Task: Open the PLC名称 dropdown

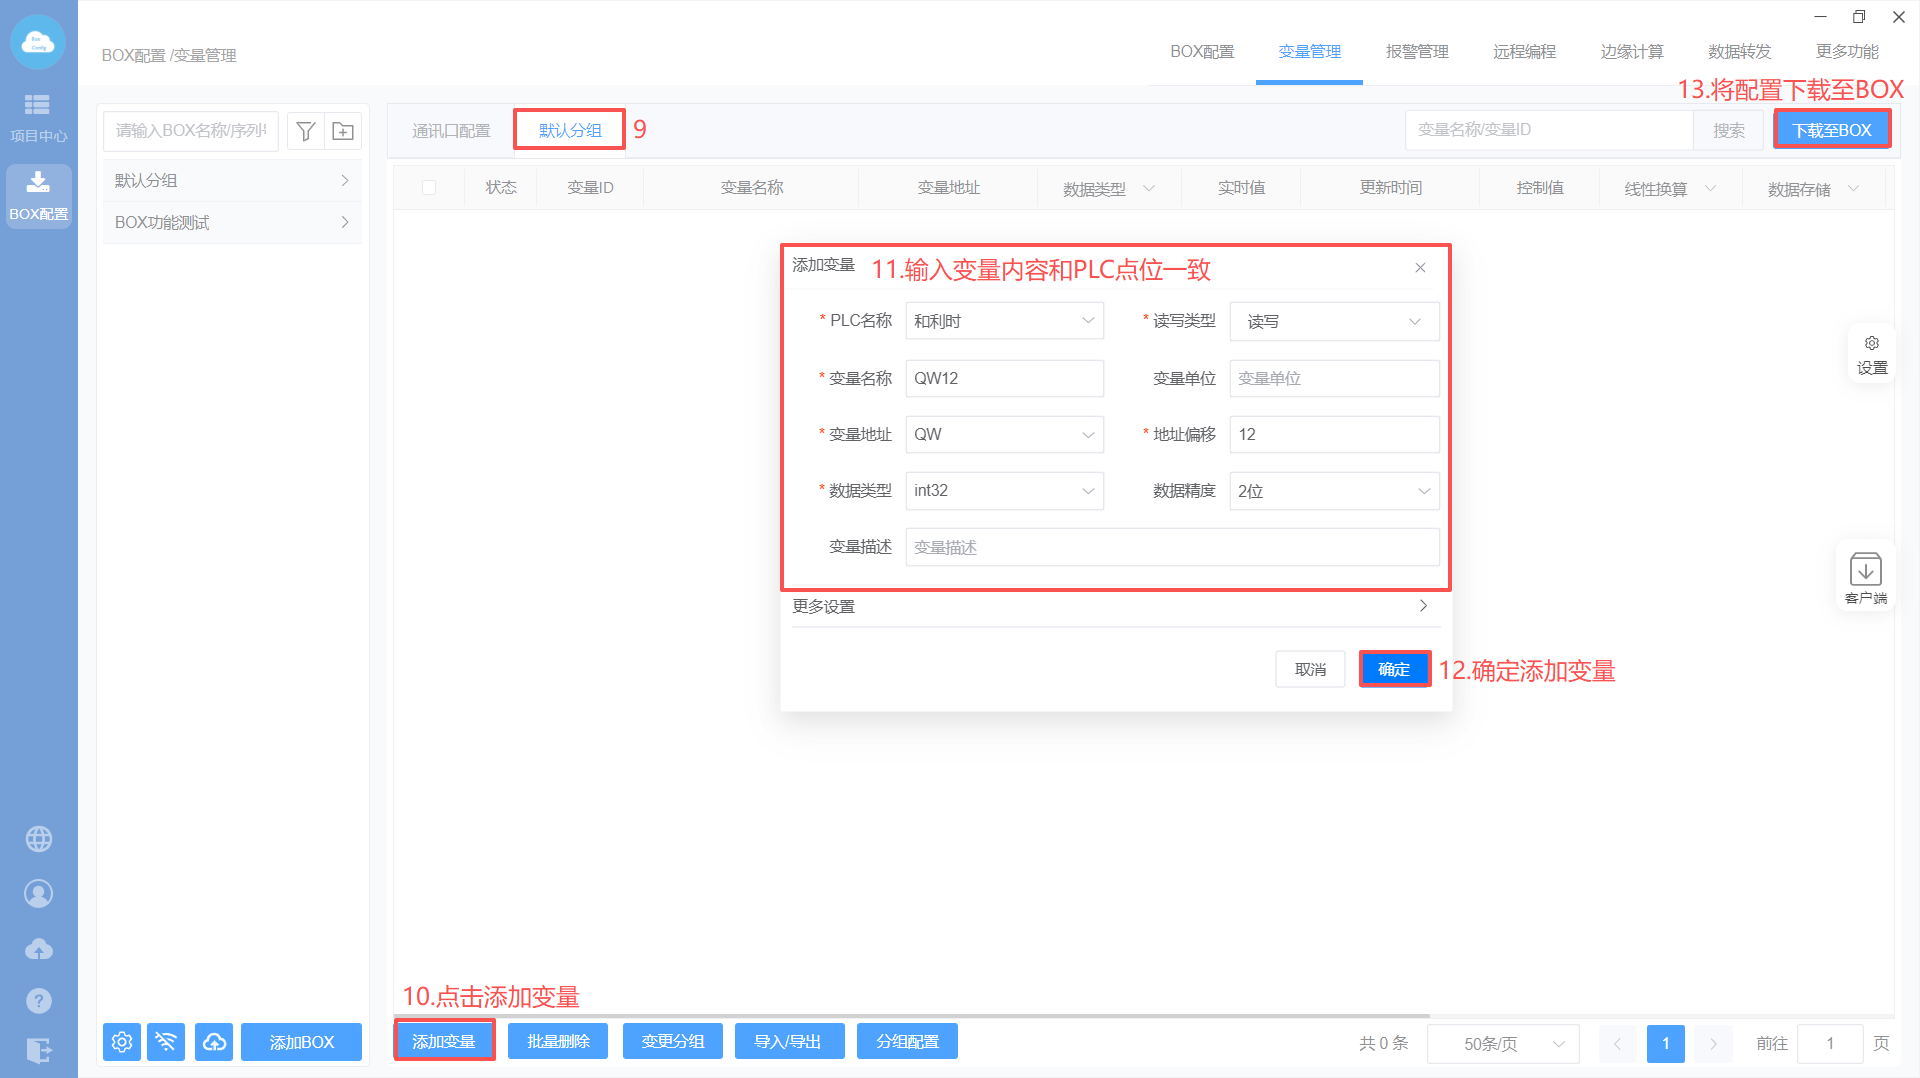Action: [1004, 321]
